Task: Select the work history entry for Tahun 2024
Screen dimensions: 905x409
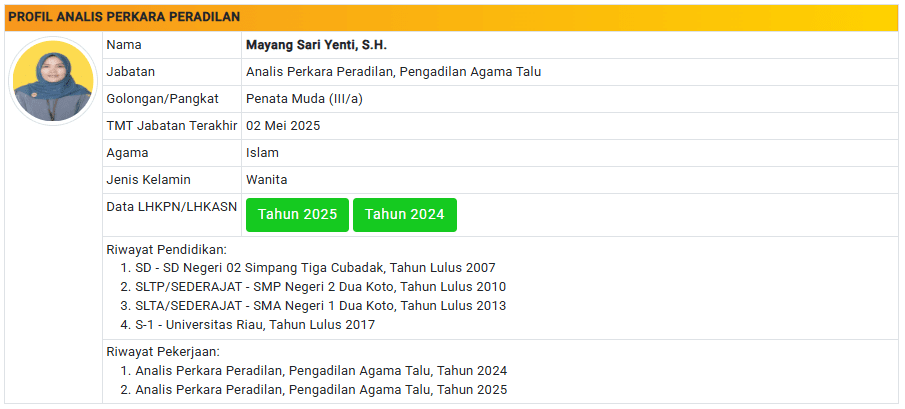Action: click(x=321, y=371)
